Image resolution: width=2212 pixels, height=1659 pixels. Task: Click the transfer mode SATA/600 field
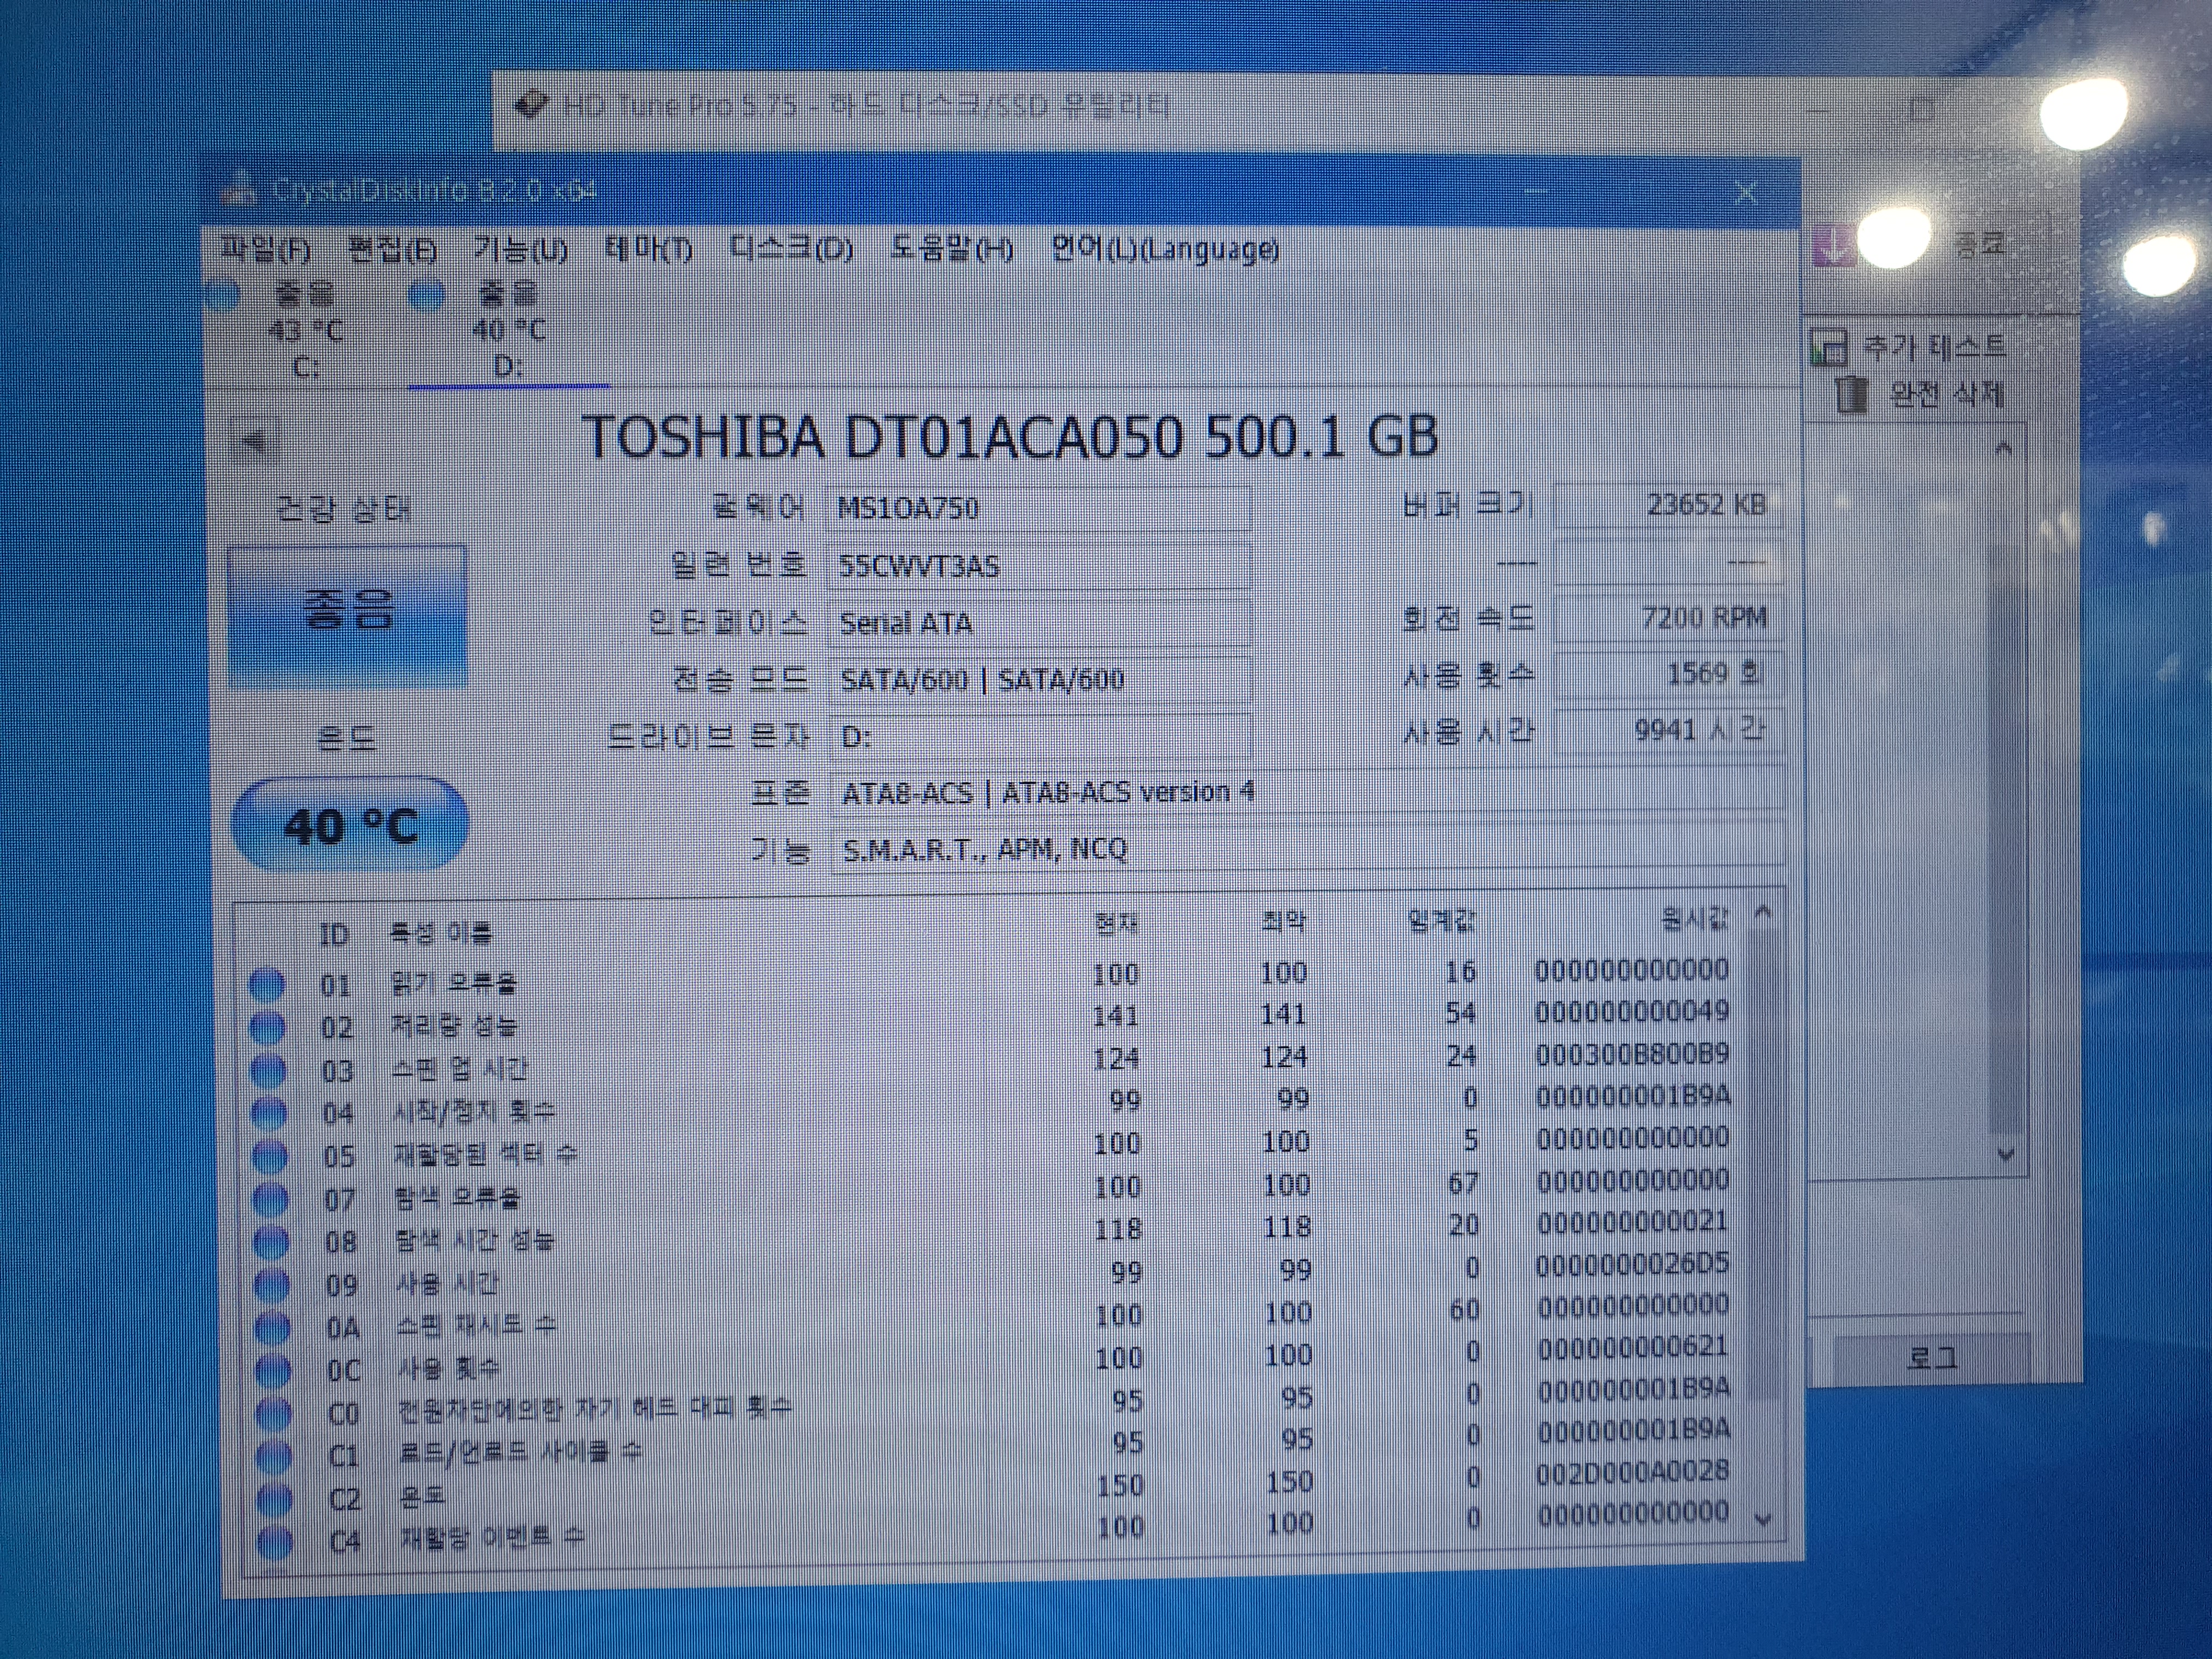pos(1040,680)
